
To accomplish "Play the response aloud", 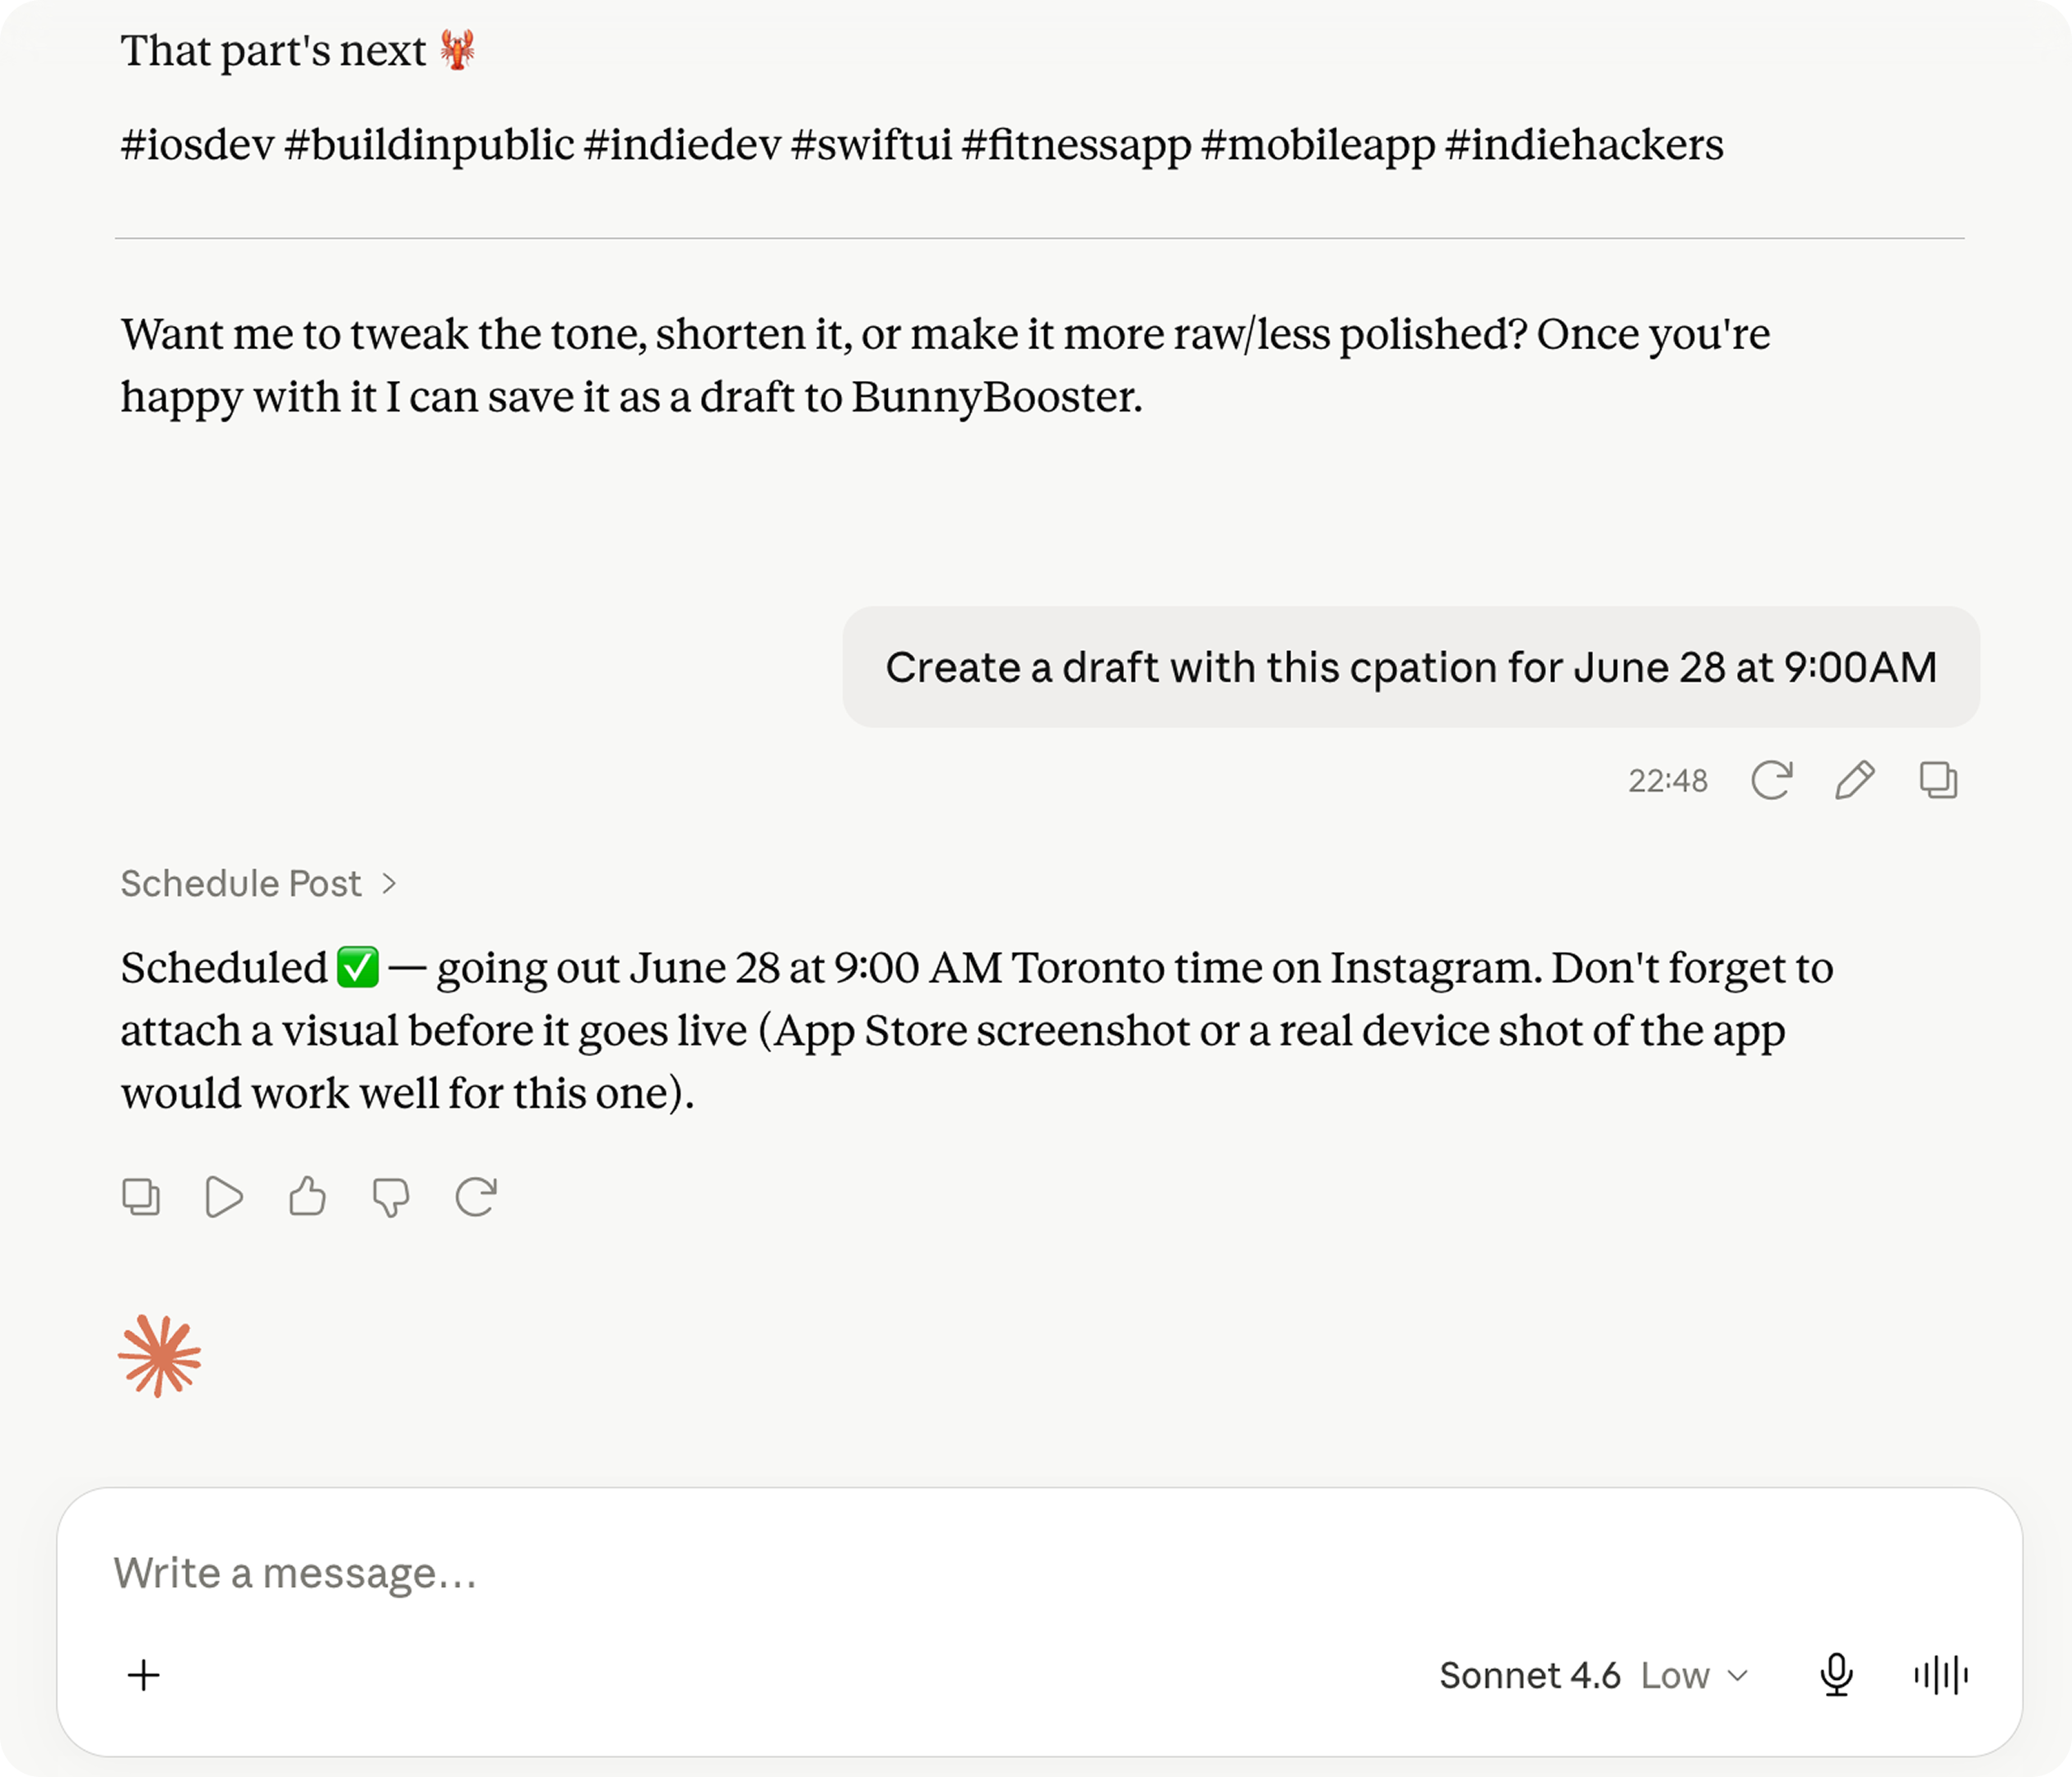I will click(x=224, y=1197).
